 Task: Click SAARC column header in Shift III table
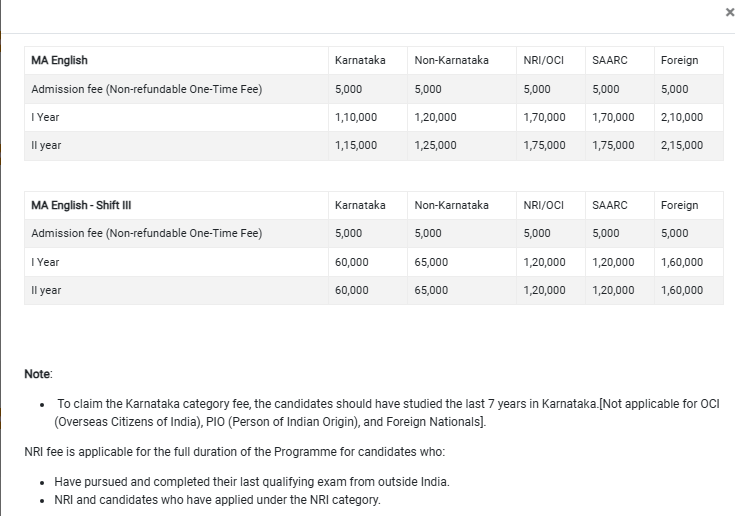609,205
